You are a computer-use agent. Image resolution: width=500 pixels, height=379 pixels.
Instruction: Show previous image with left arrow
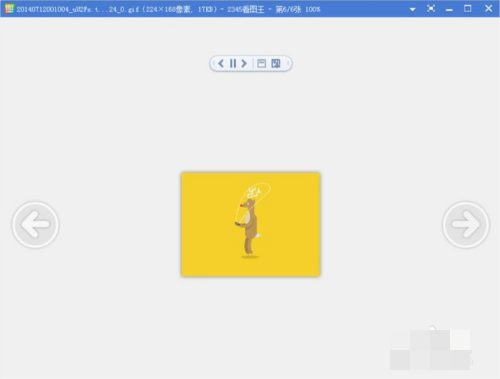pos(35,225)
